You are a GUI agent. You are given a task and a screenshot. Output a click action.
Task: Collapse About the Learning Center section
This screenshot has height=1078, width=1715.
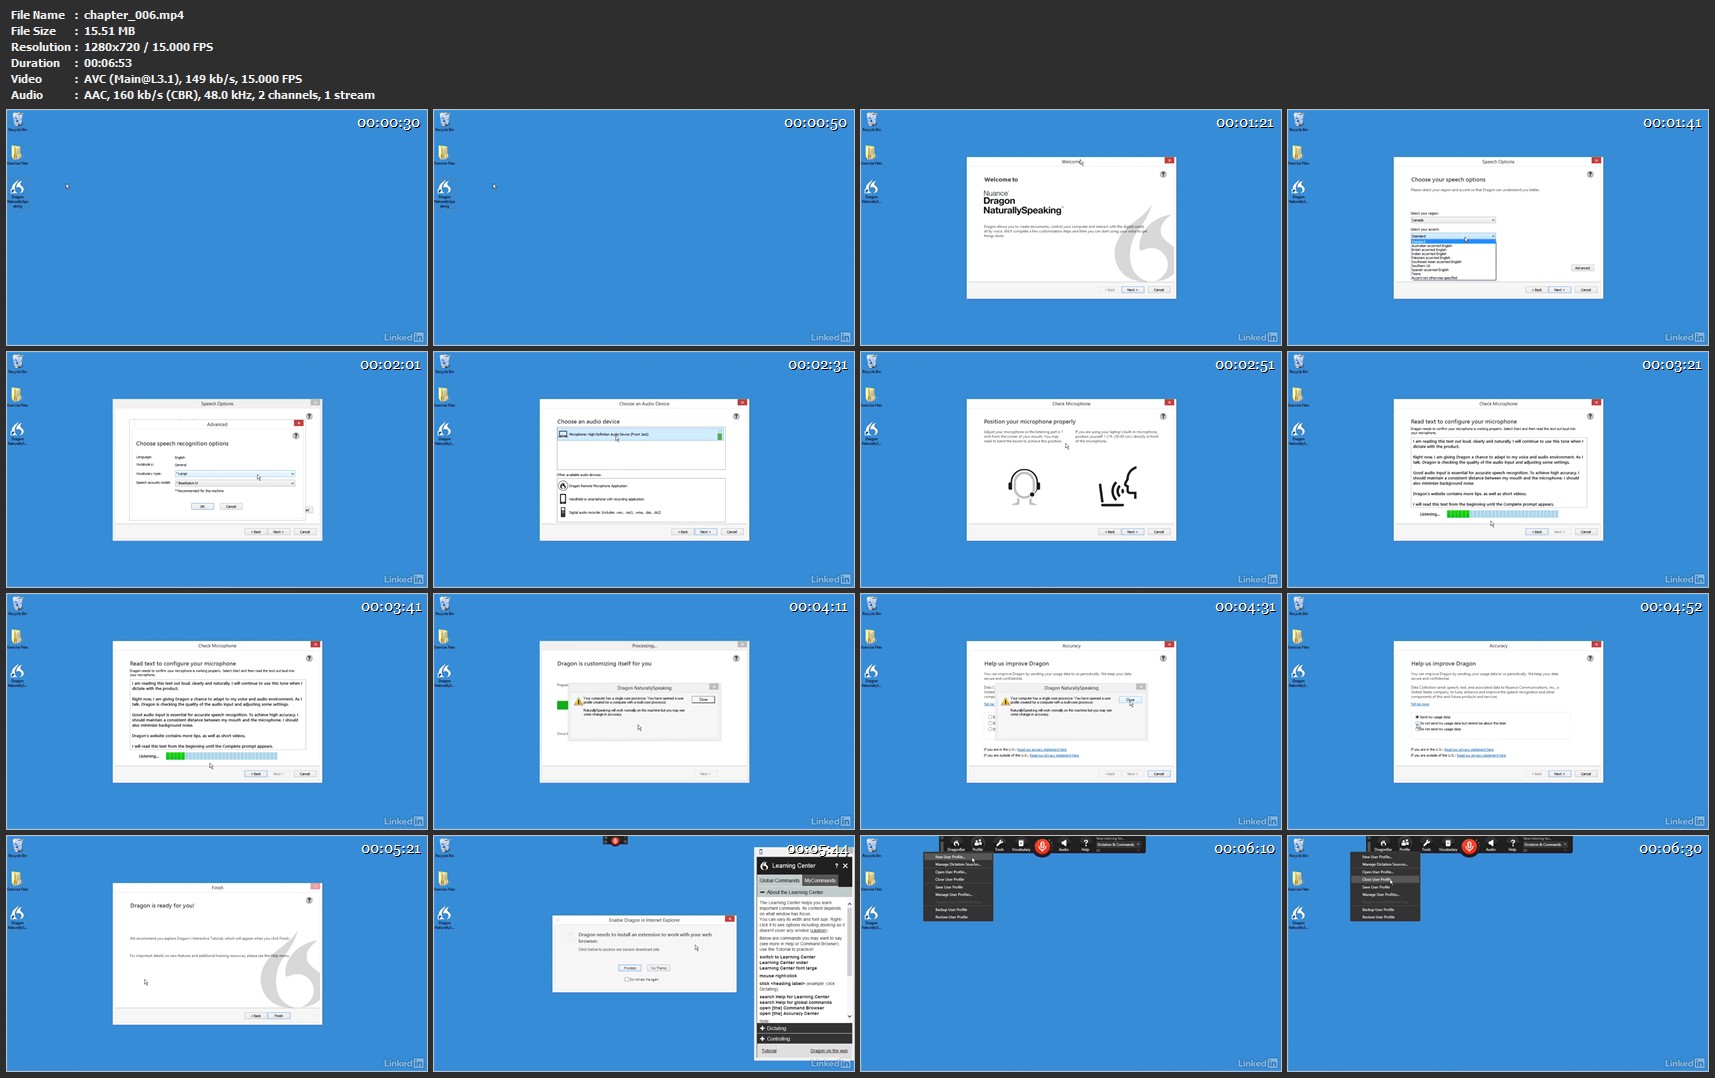(x=806, y=892)
